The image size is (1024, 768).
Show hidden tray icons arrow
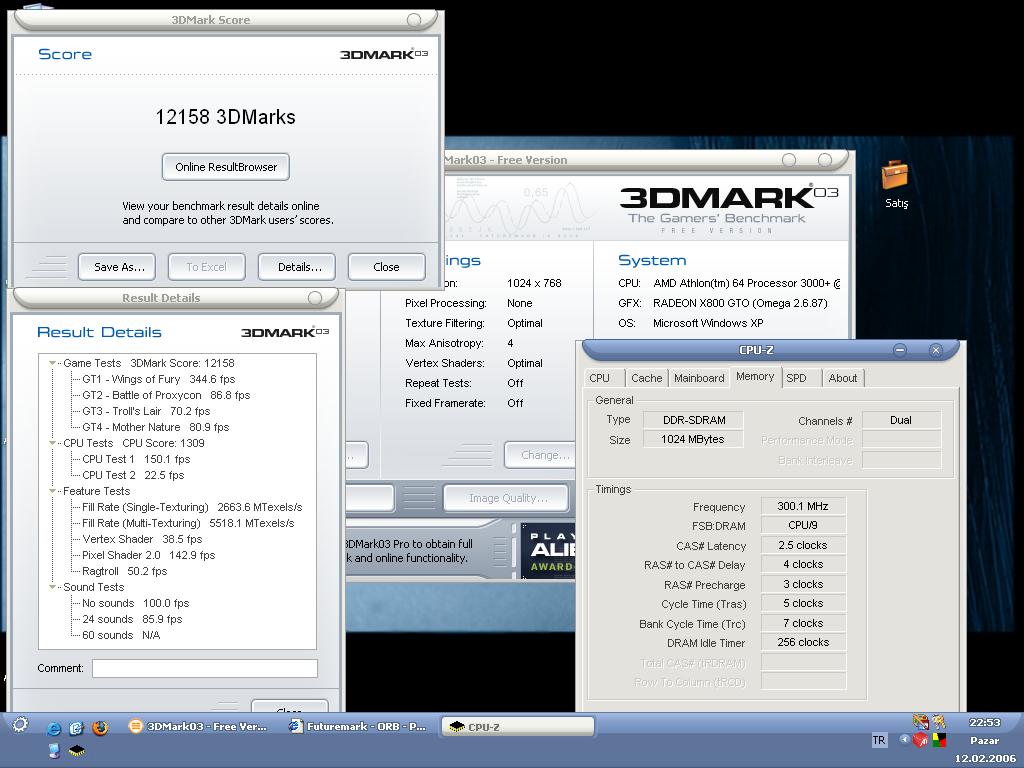point(904,740)
